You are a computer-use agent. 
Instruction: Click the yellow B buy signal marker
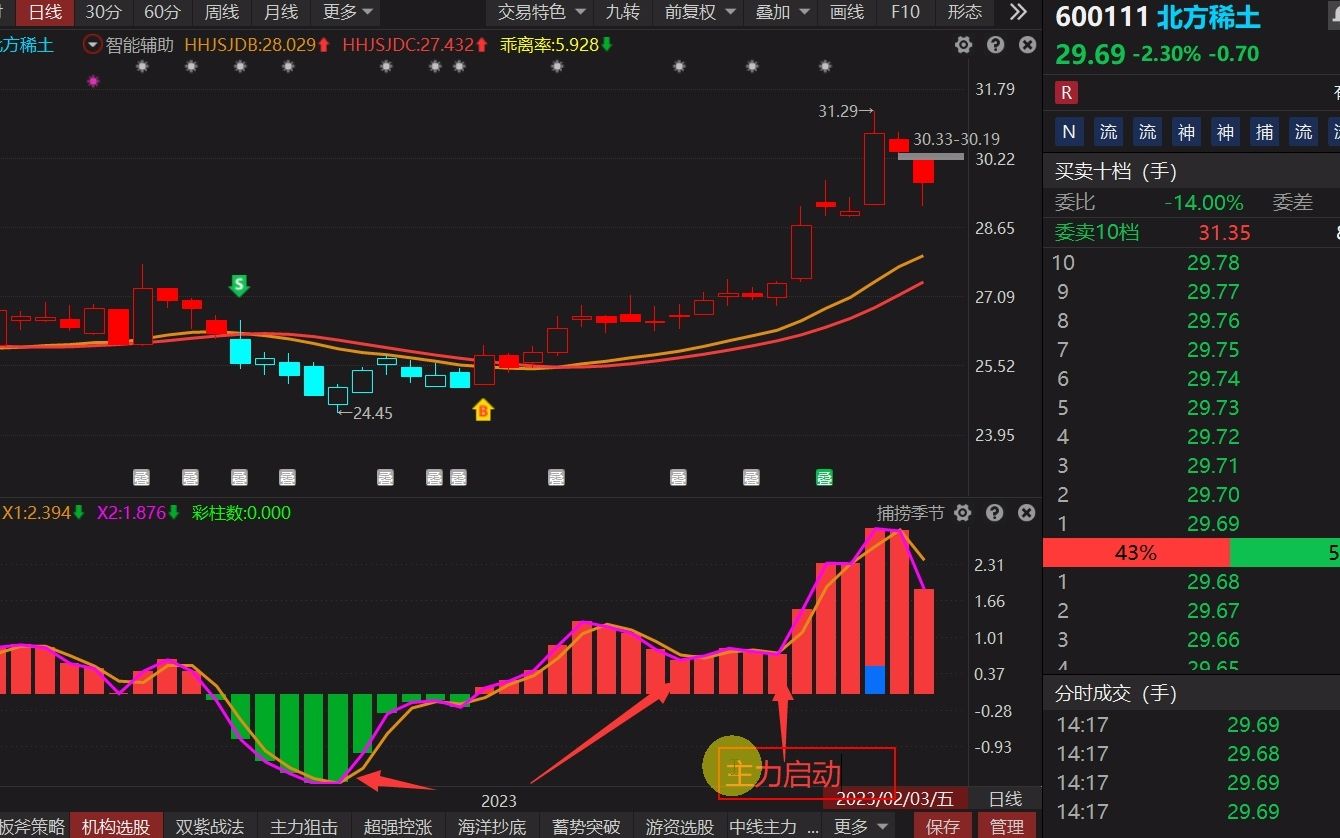coord(483,409)
